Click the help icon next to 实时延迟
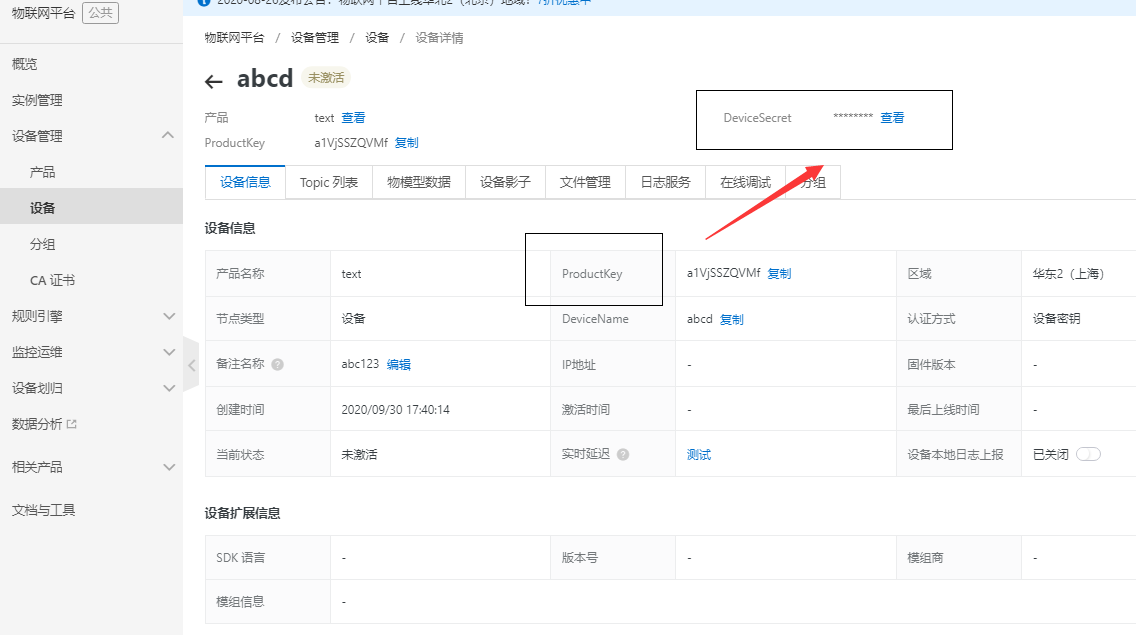 623,453
